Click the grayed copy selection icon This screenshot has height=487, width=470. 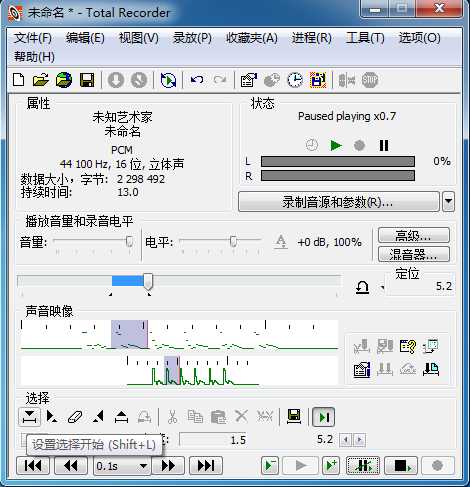pos(195,417)
